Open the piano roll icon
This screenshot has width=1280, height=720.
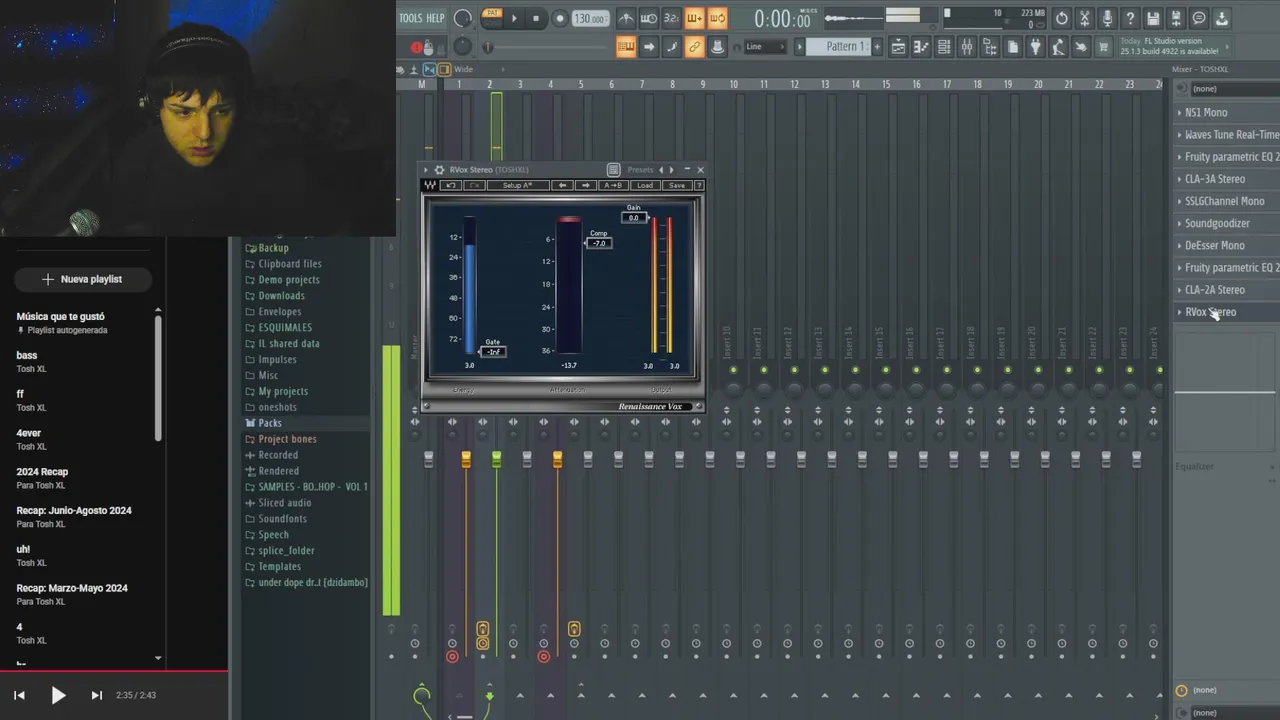(x=921, y=47)
